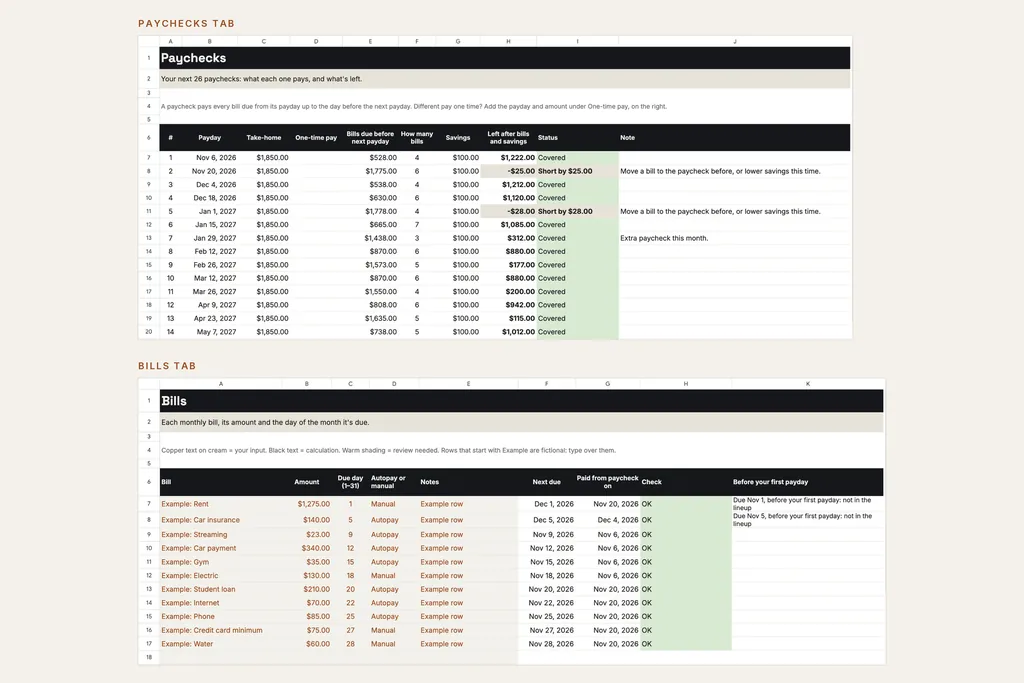The image size is (1024, 683).
Task: Click paid-from-paycheck date Dec 4, 2026
Action: (607, 520)
